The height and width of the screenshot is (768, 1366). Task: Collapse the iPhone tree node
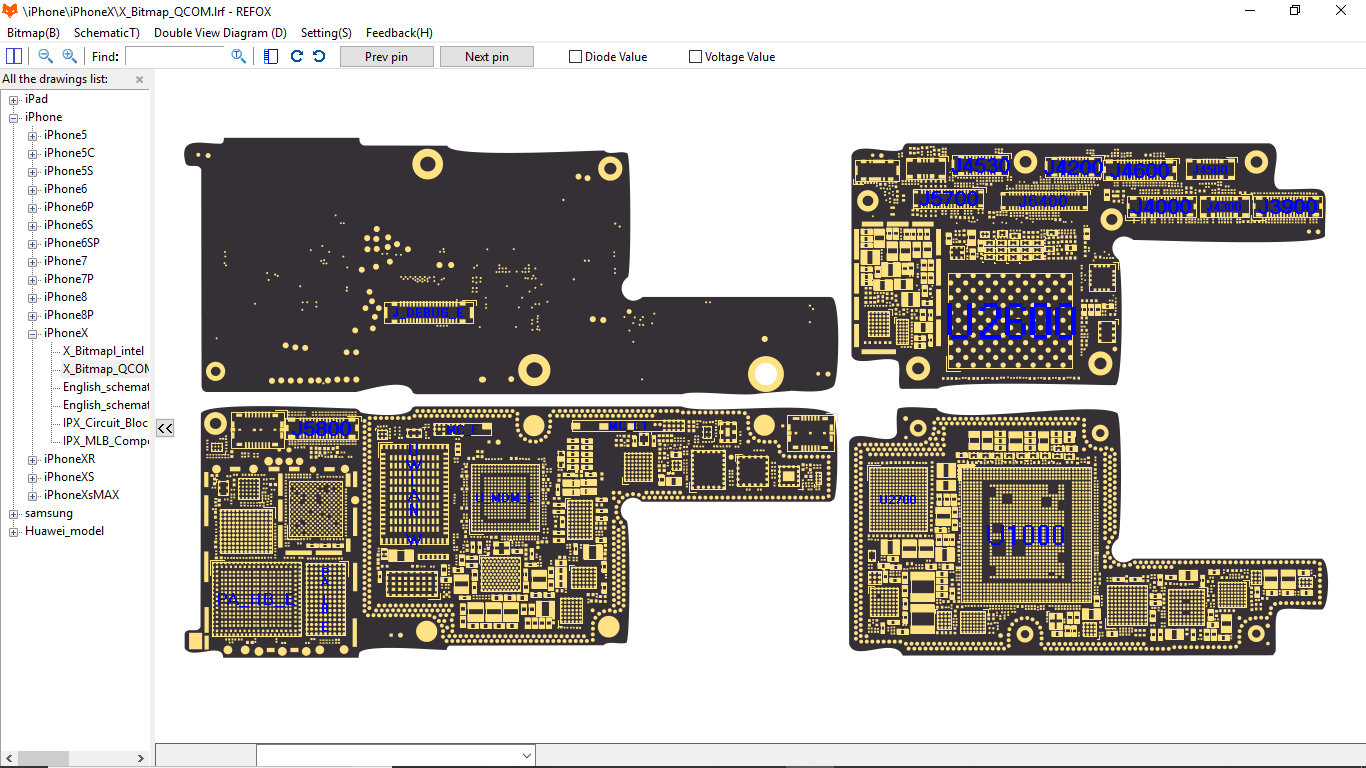[x=14, y=117]
